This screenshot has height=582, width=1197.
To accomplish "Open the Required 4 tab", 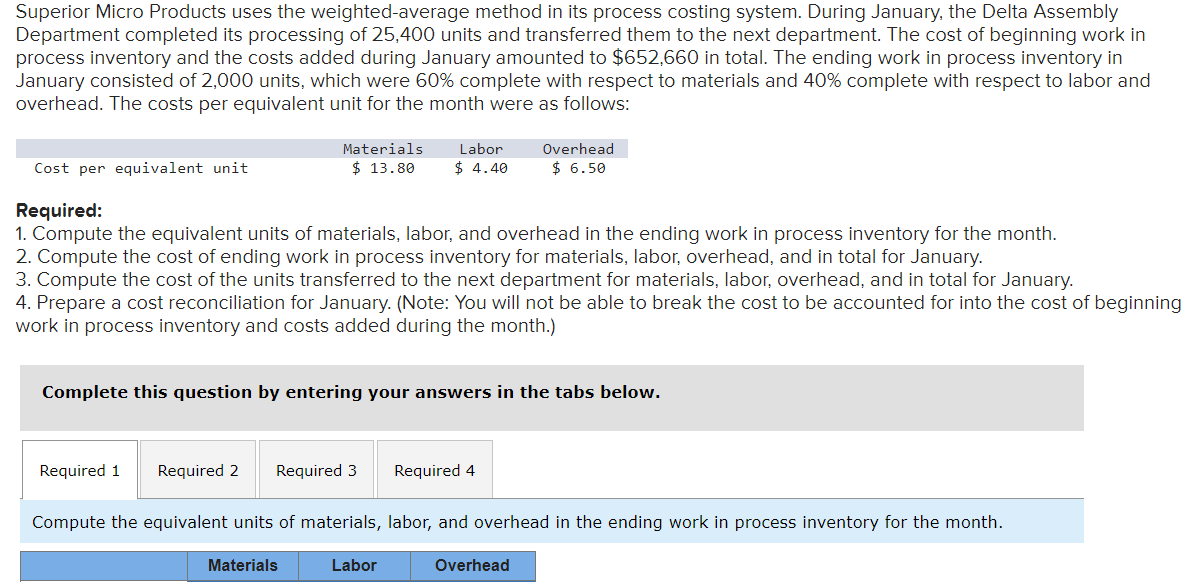I will click(x=434, y=469).
